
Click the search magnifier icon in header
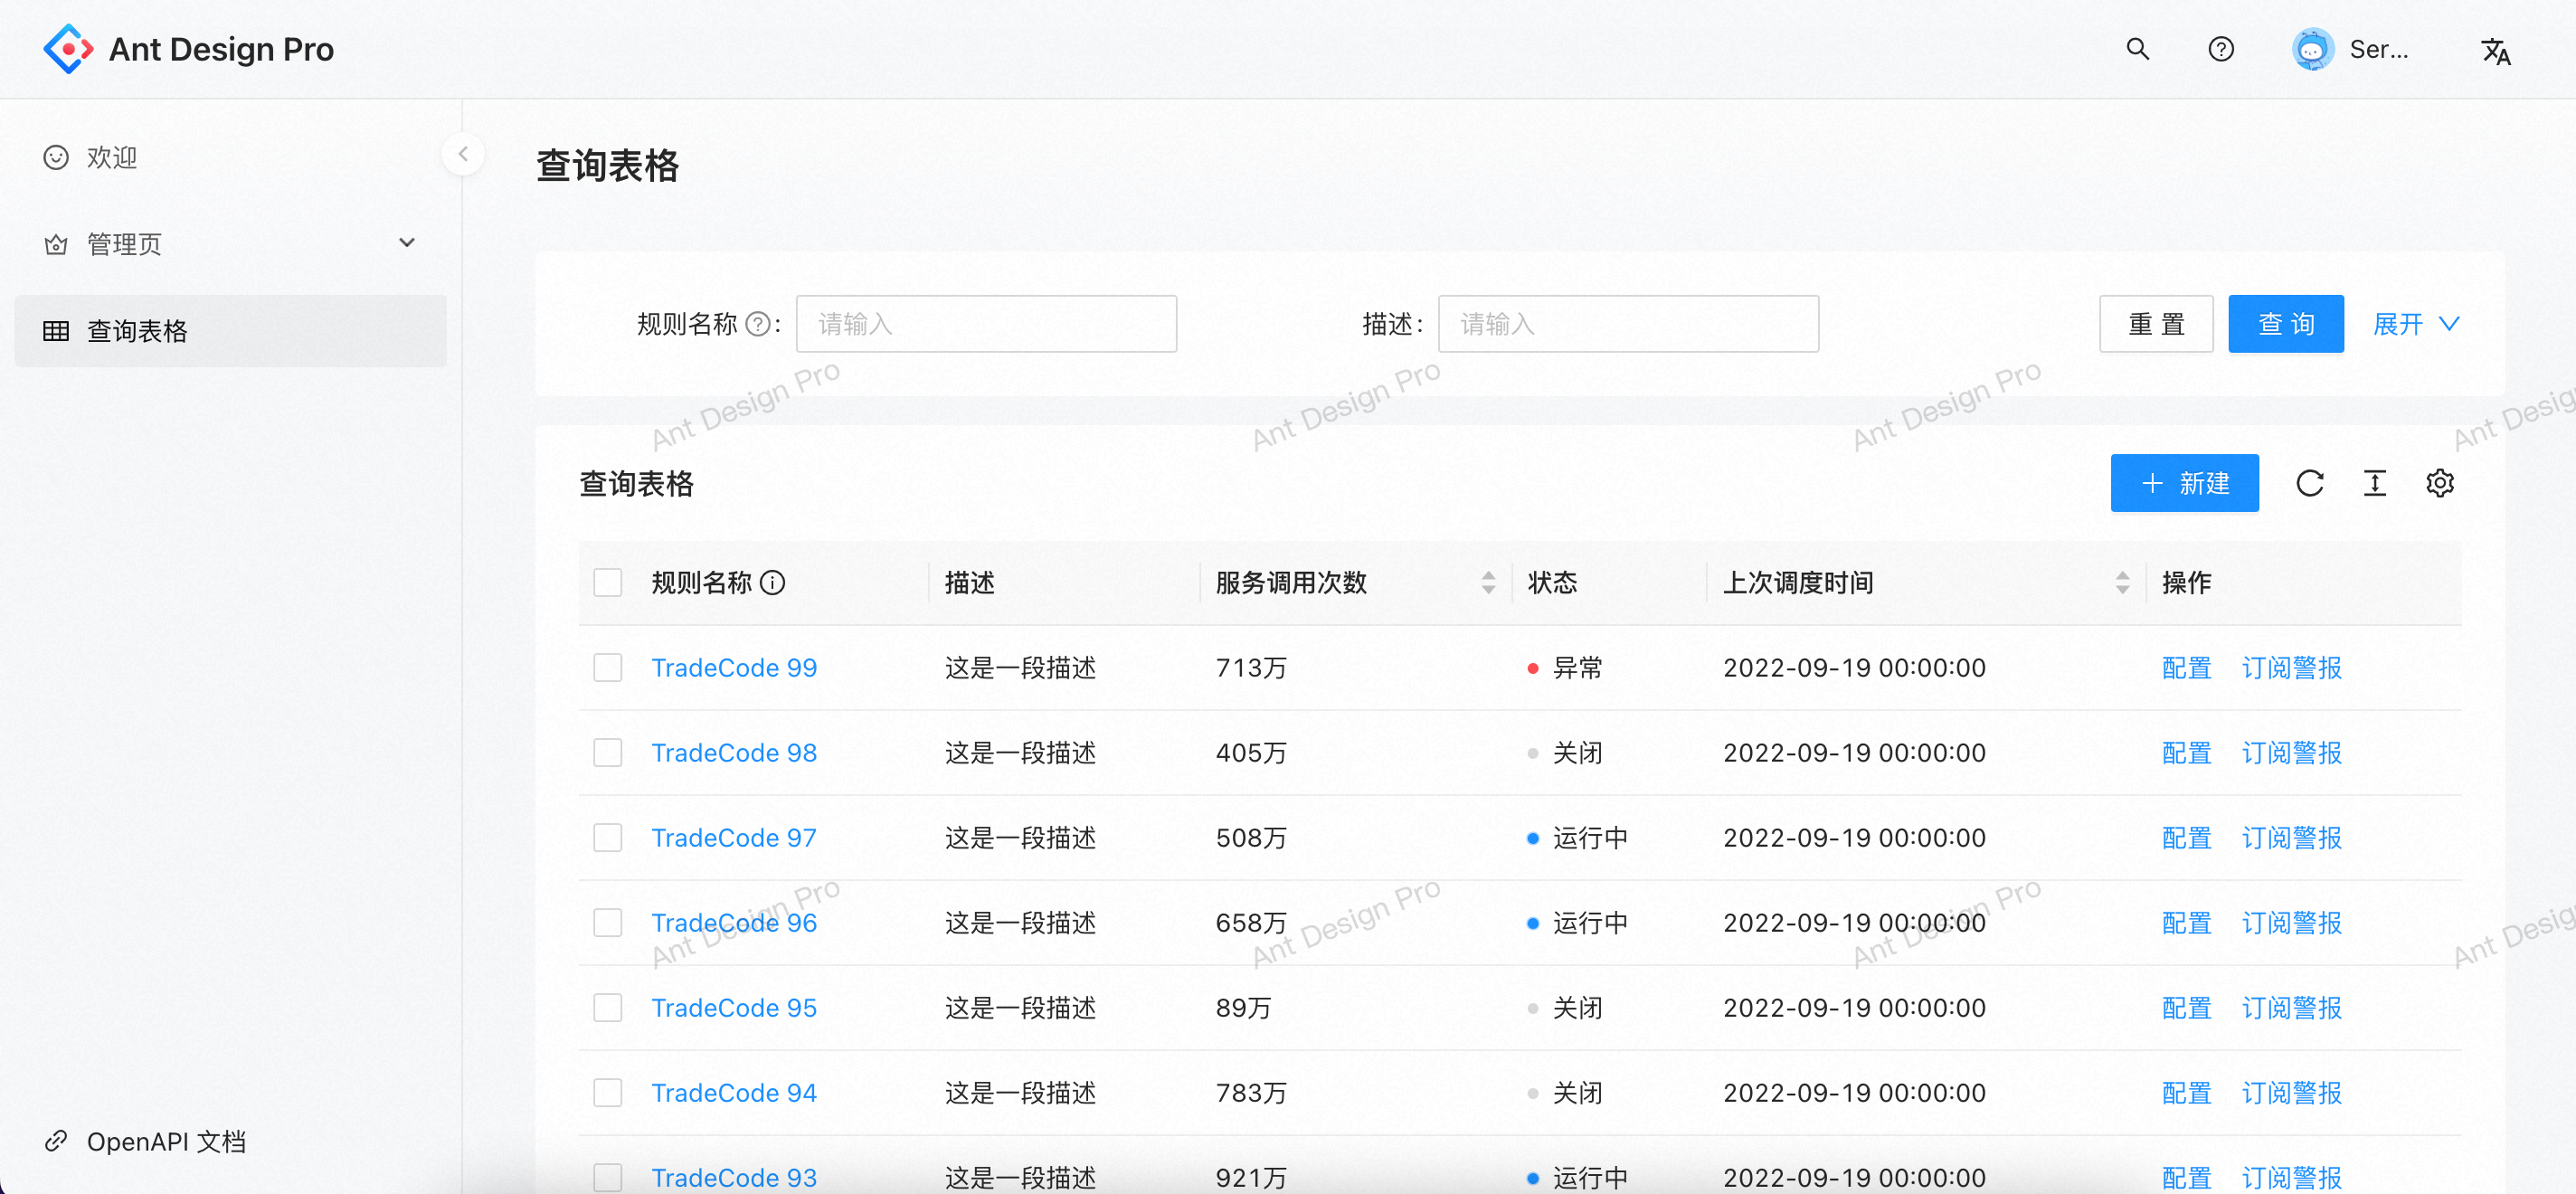(x=2137, y=49)
